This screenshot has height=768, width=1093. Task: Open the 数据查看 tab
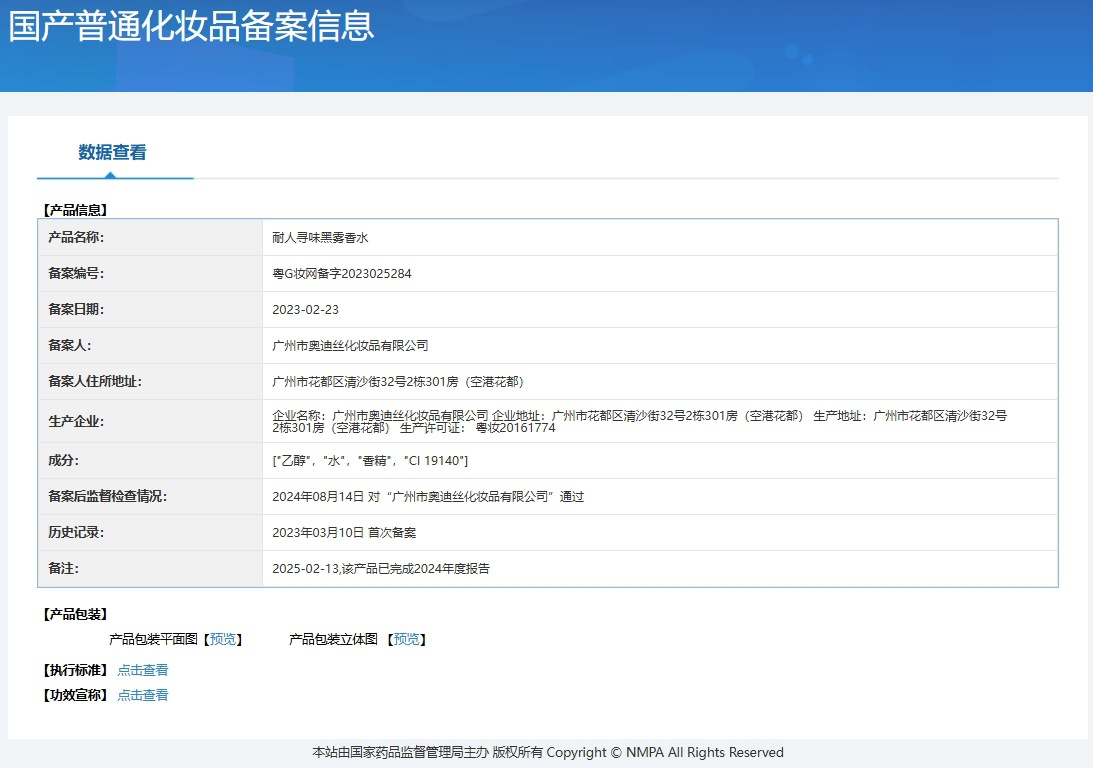point(112,152)
